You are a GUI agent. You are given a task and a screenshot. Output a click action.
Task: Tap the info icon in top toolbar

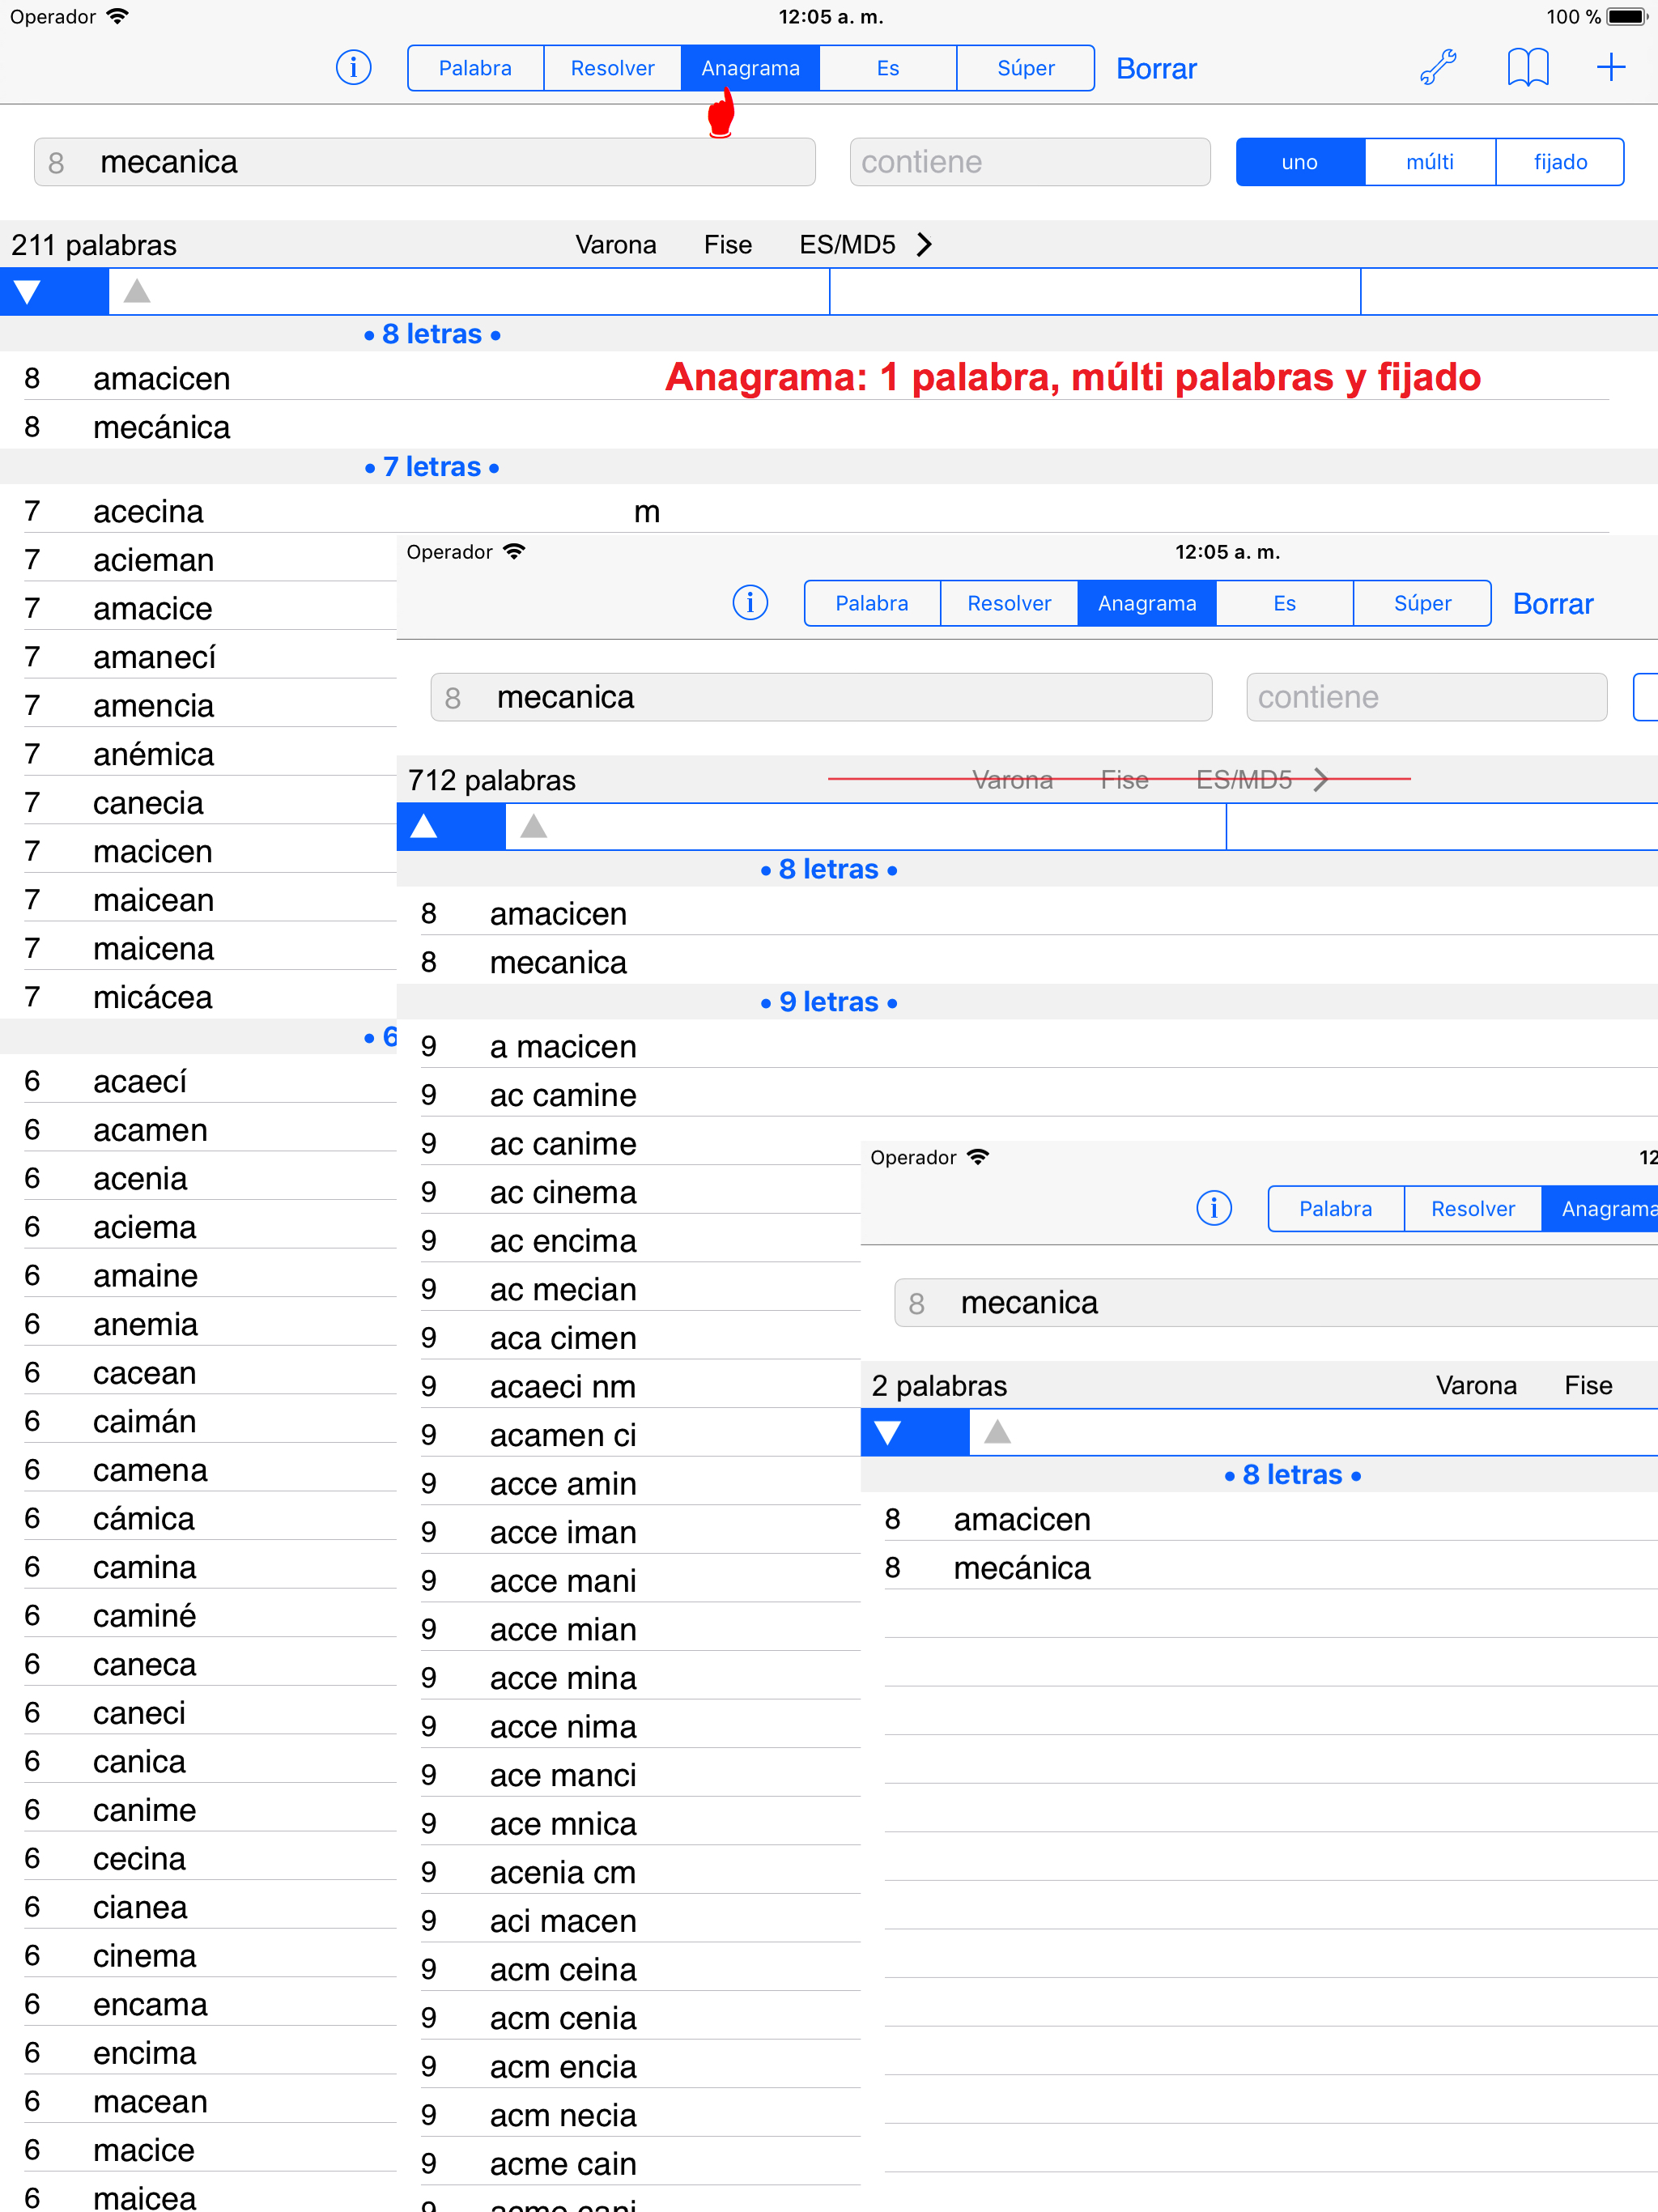pos(353,68)
